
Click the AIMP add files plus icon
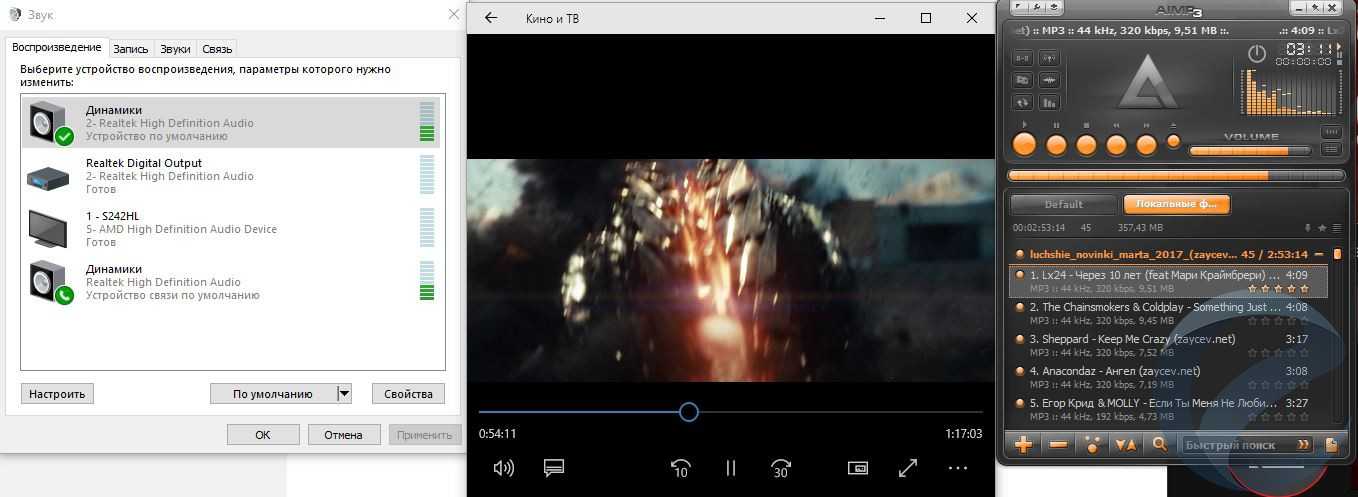1024,445
